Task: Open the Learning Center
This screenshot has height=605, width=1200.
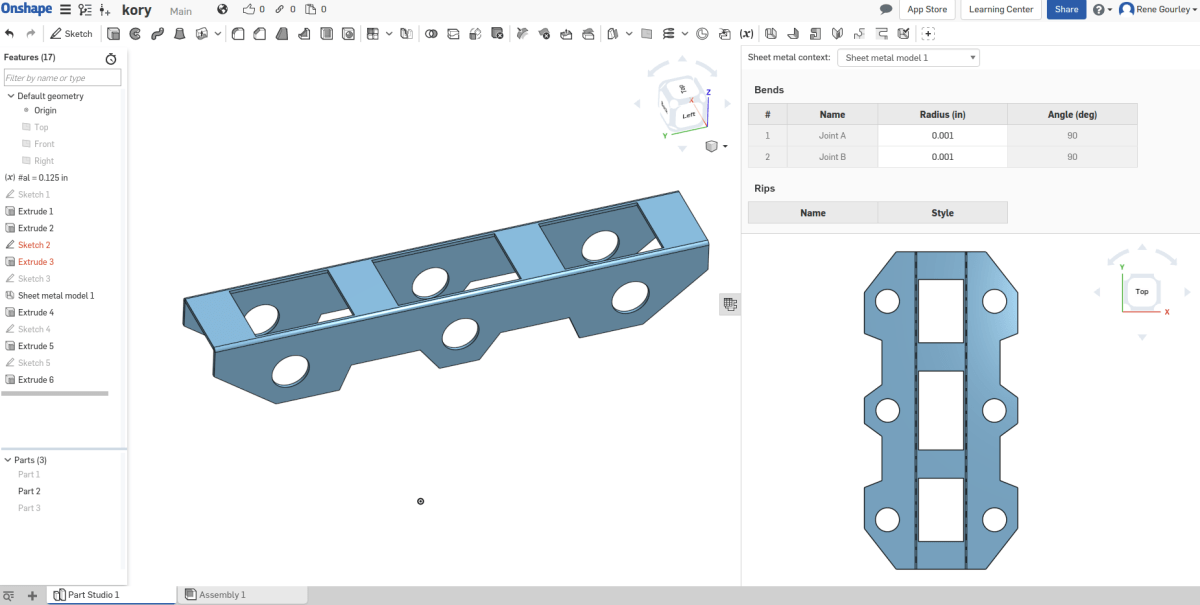Action: pos(1000,9)
